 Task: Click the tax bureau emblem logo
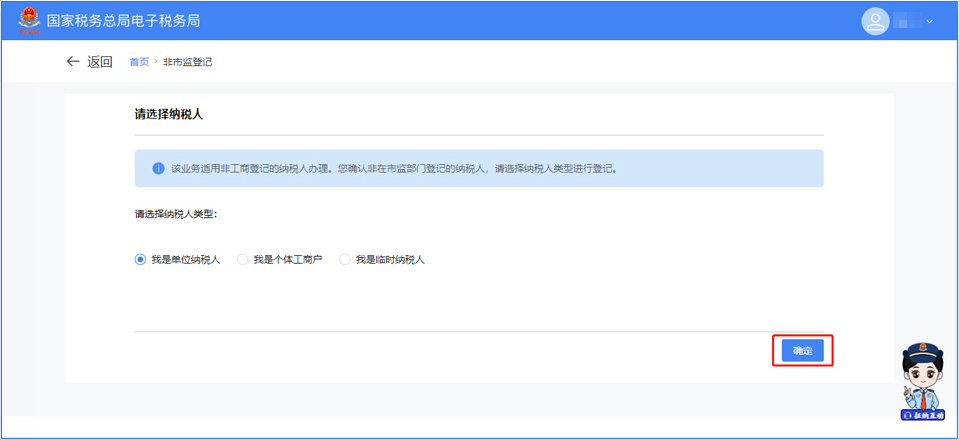(x=29, y=21)
